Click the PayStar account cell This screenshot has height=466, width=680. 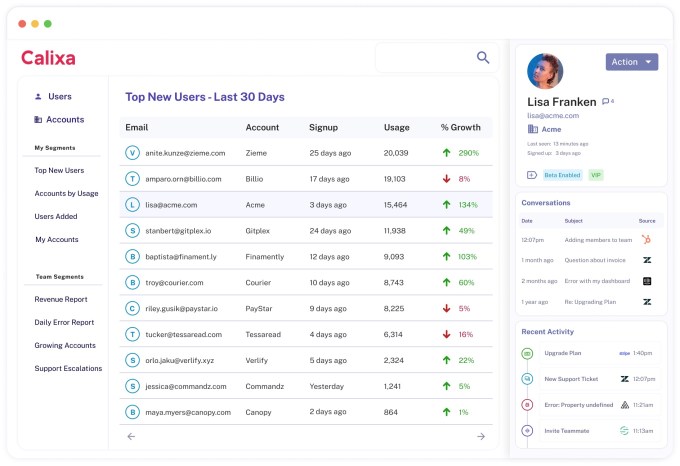(x=259, y=309)
